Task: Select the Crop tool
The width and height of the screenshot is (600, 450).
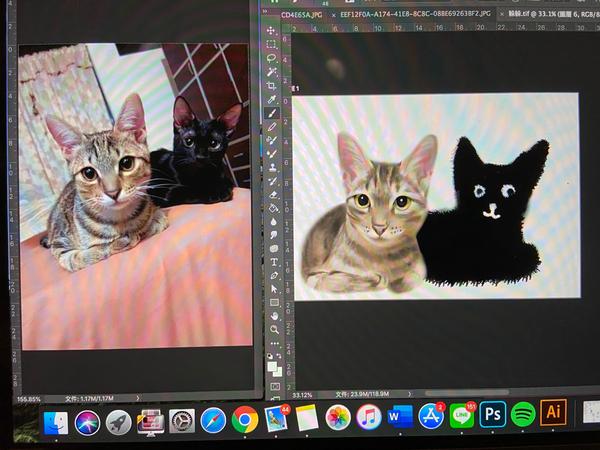Action: click(271, 86)
